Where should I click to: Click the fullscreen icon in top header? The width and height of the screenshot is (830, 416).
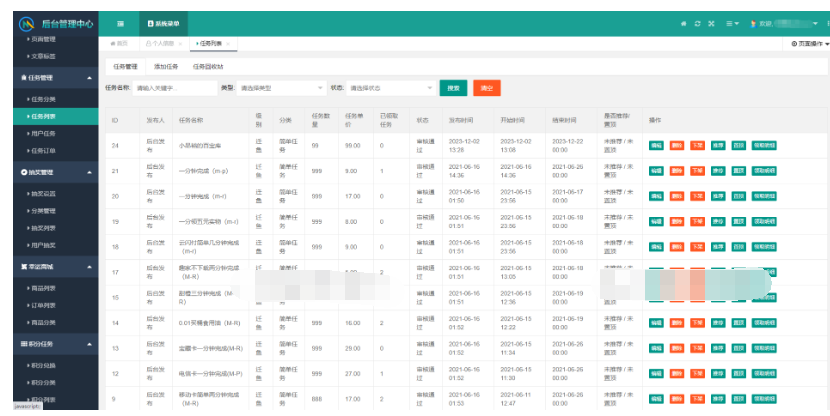(x=712, y=22)
